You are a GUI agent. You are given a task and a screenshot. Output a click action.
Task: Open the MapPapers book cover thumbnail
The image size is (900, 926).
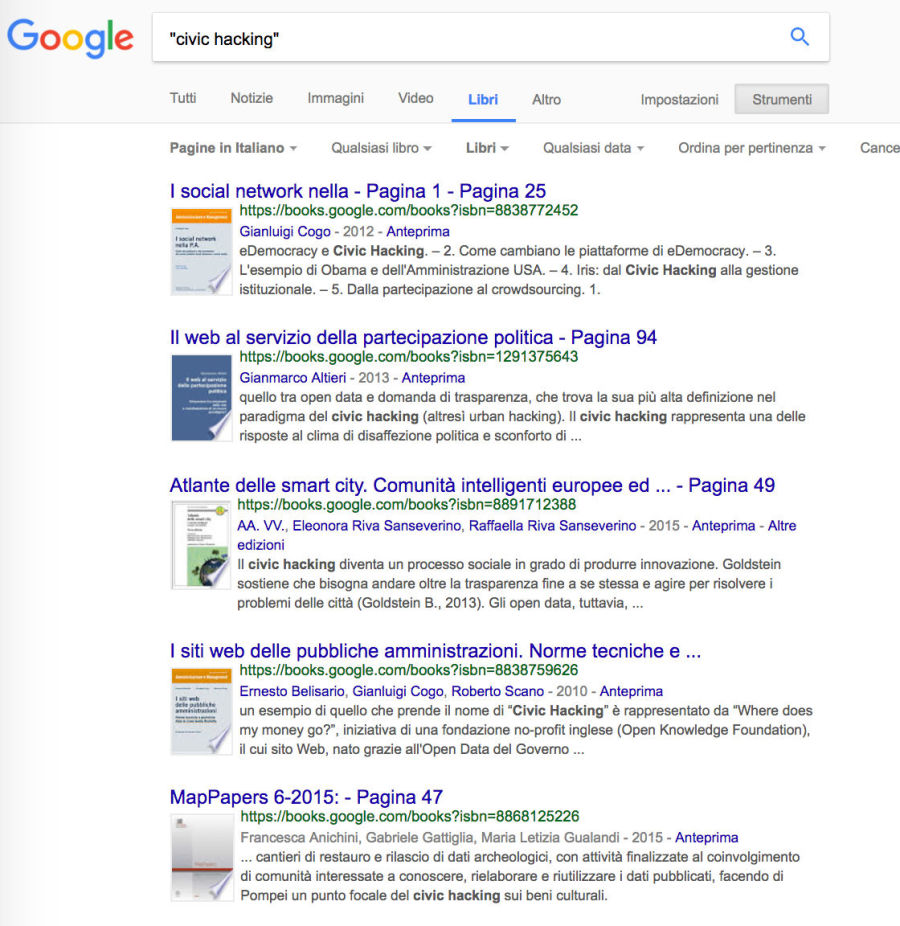pos(201,857)
